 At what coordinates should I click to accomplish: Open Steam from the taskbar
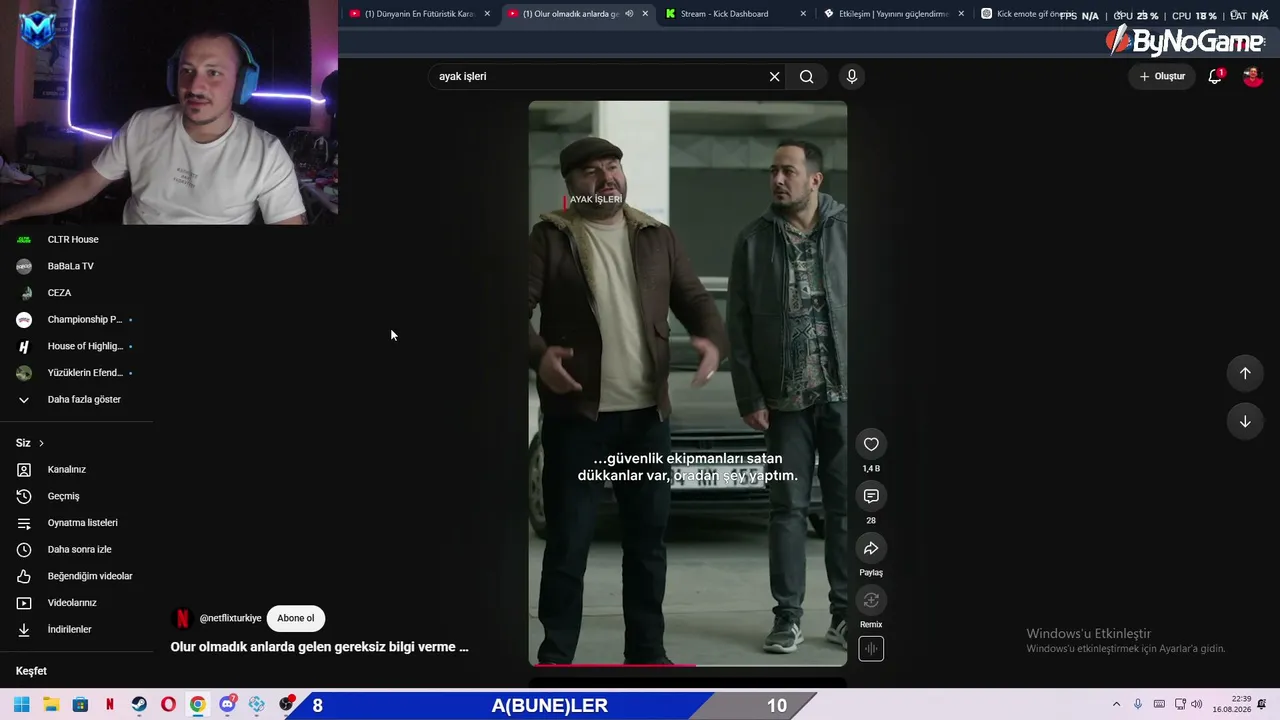click(x=139, y=705)
